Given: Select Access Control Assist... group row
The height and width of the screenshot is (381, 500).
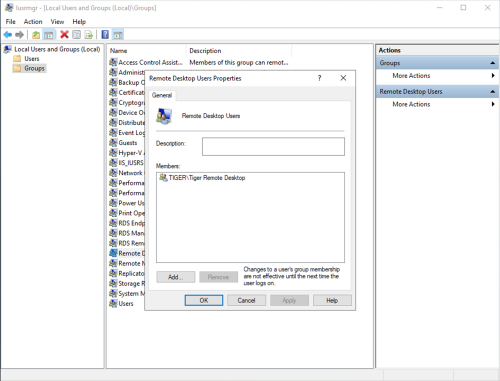Looking at the screenshot, I should point(146,62).
